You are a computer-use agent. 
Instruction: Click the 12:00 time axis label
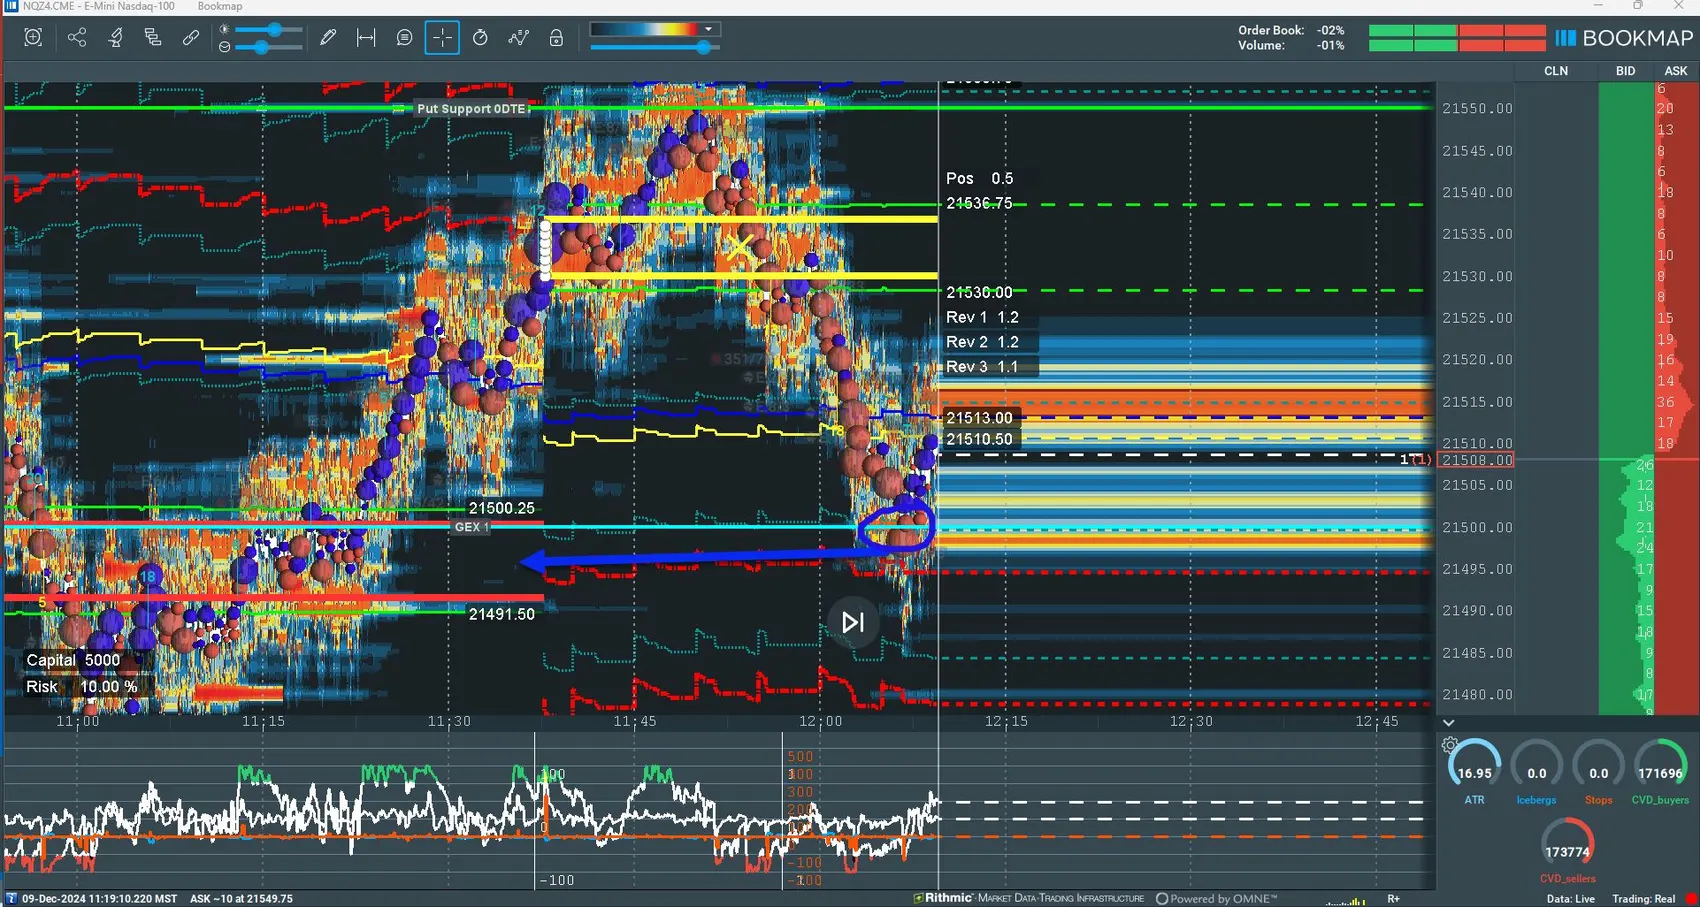(x=820, y=721)
